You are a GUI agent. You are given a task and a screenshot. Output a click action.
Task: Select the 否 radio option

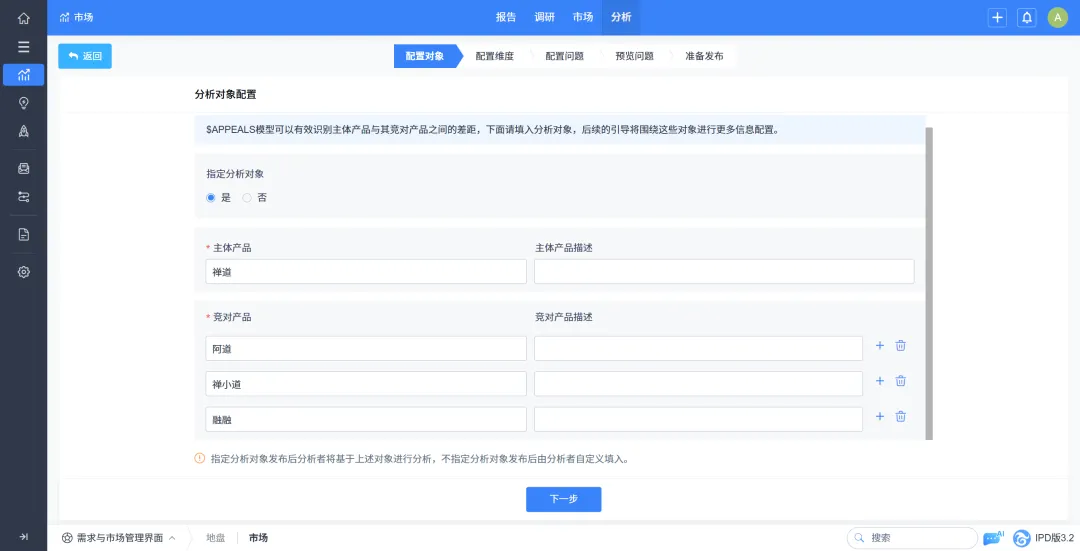pyautogui.click(x=247, y=198)
